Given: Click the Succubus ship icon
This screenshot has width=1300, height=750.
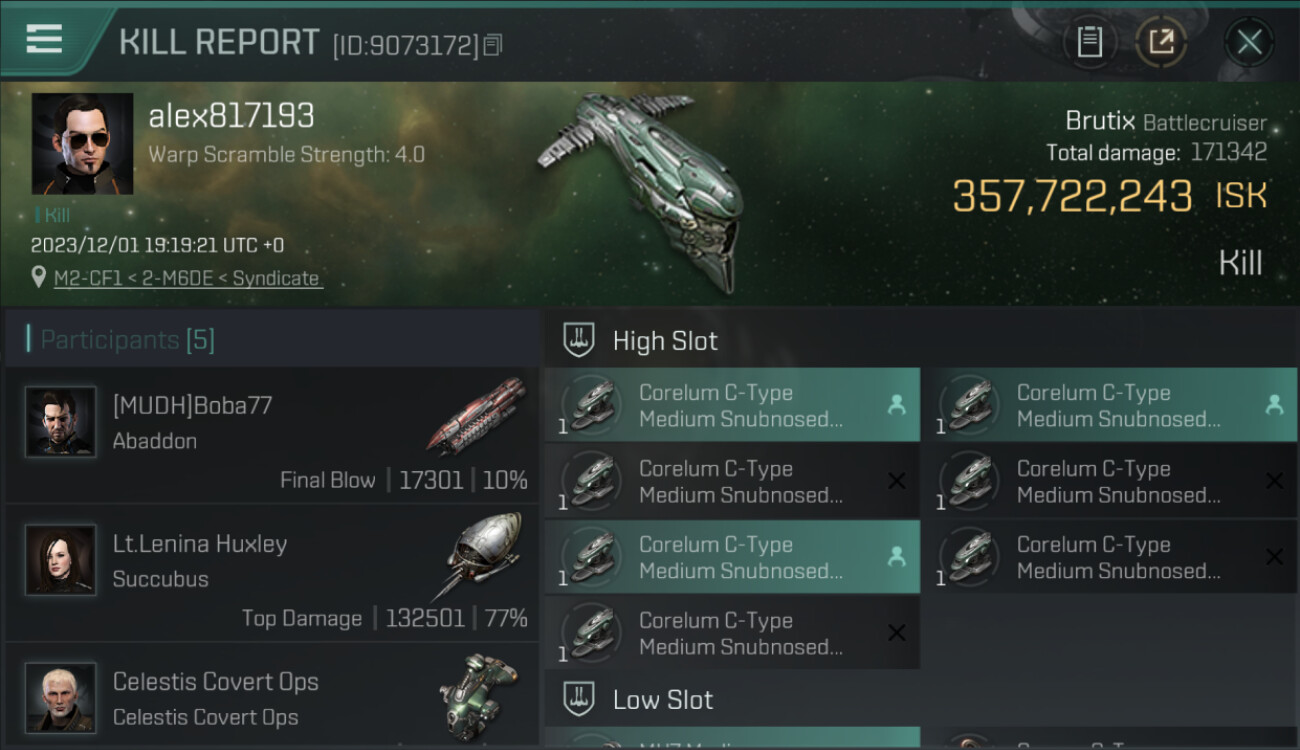Looking at the screenshot, I should click(x=482, y=553).
